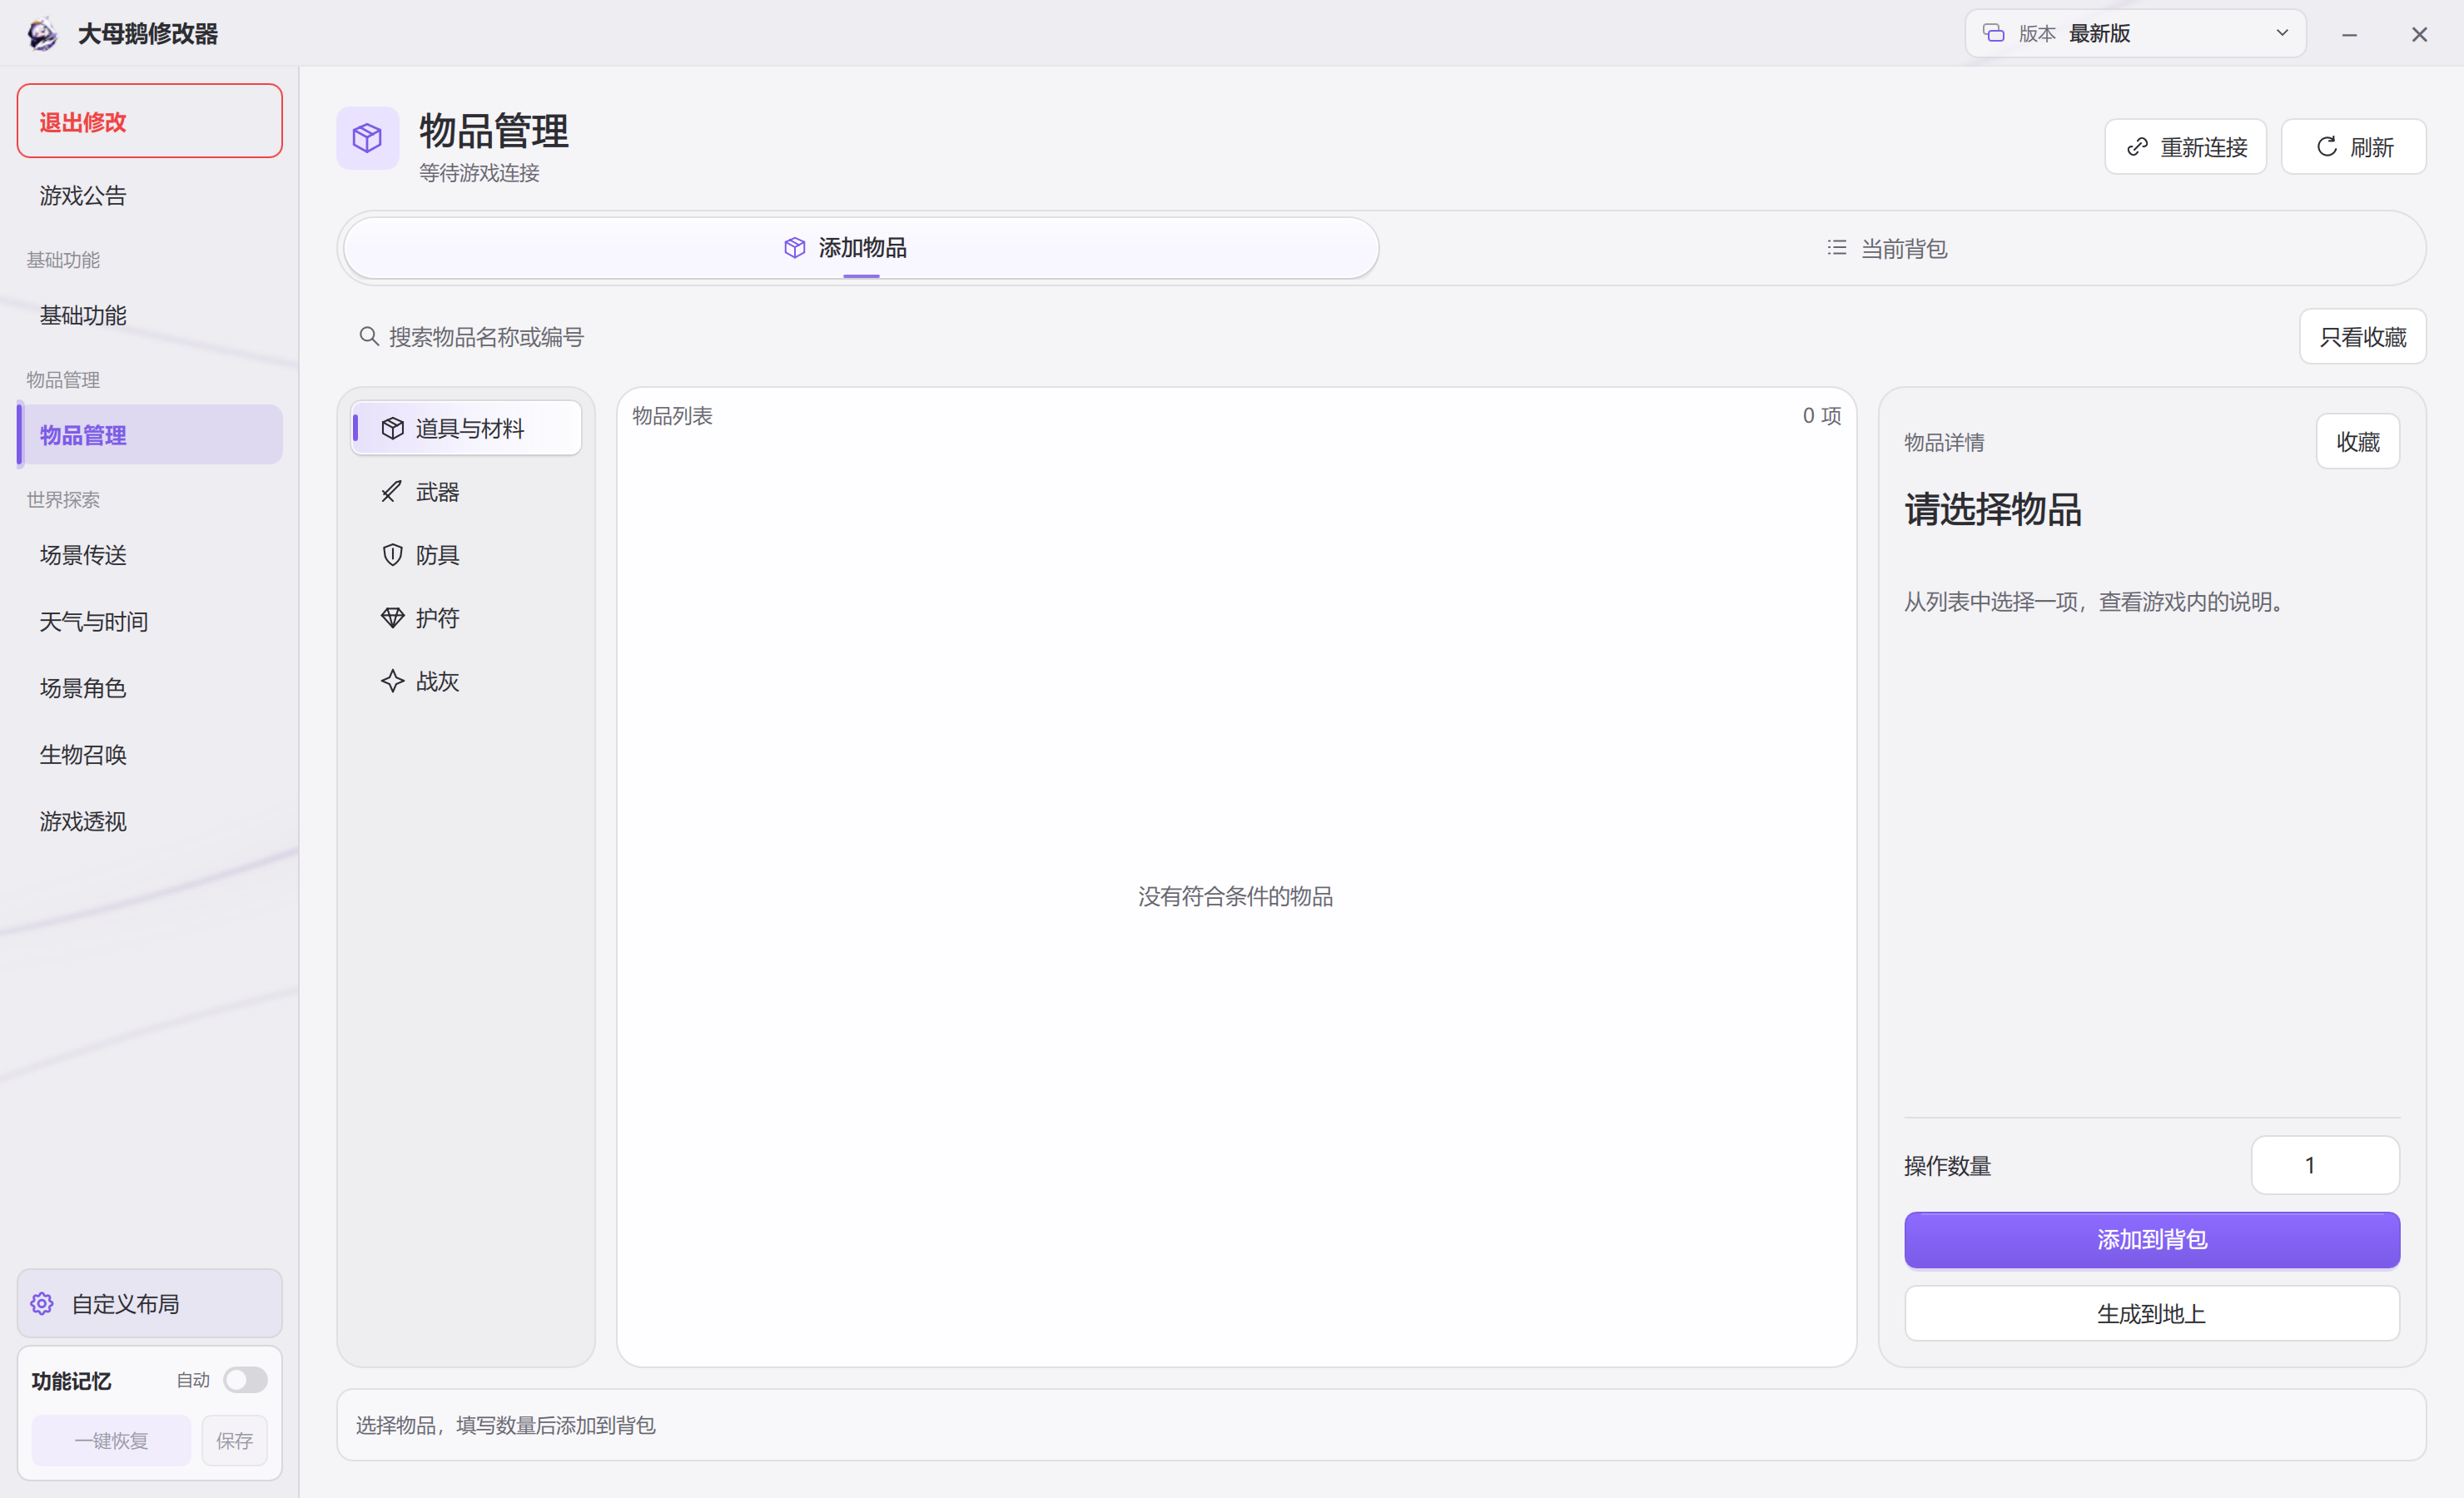Select the 护符 gem icon
Viewport: 2464px width, 1498px height.
(392, 618)
